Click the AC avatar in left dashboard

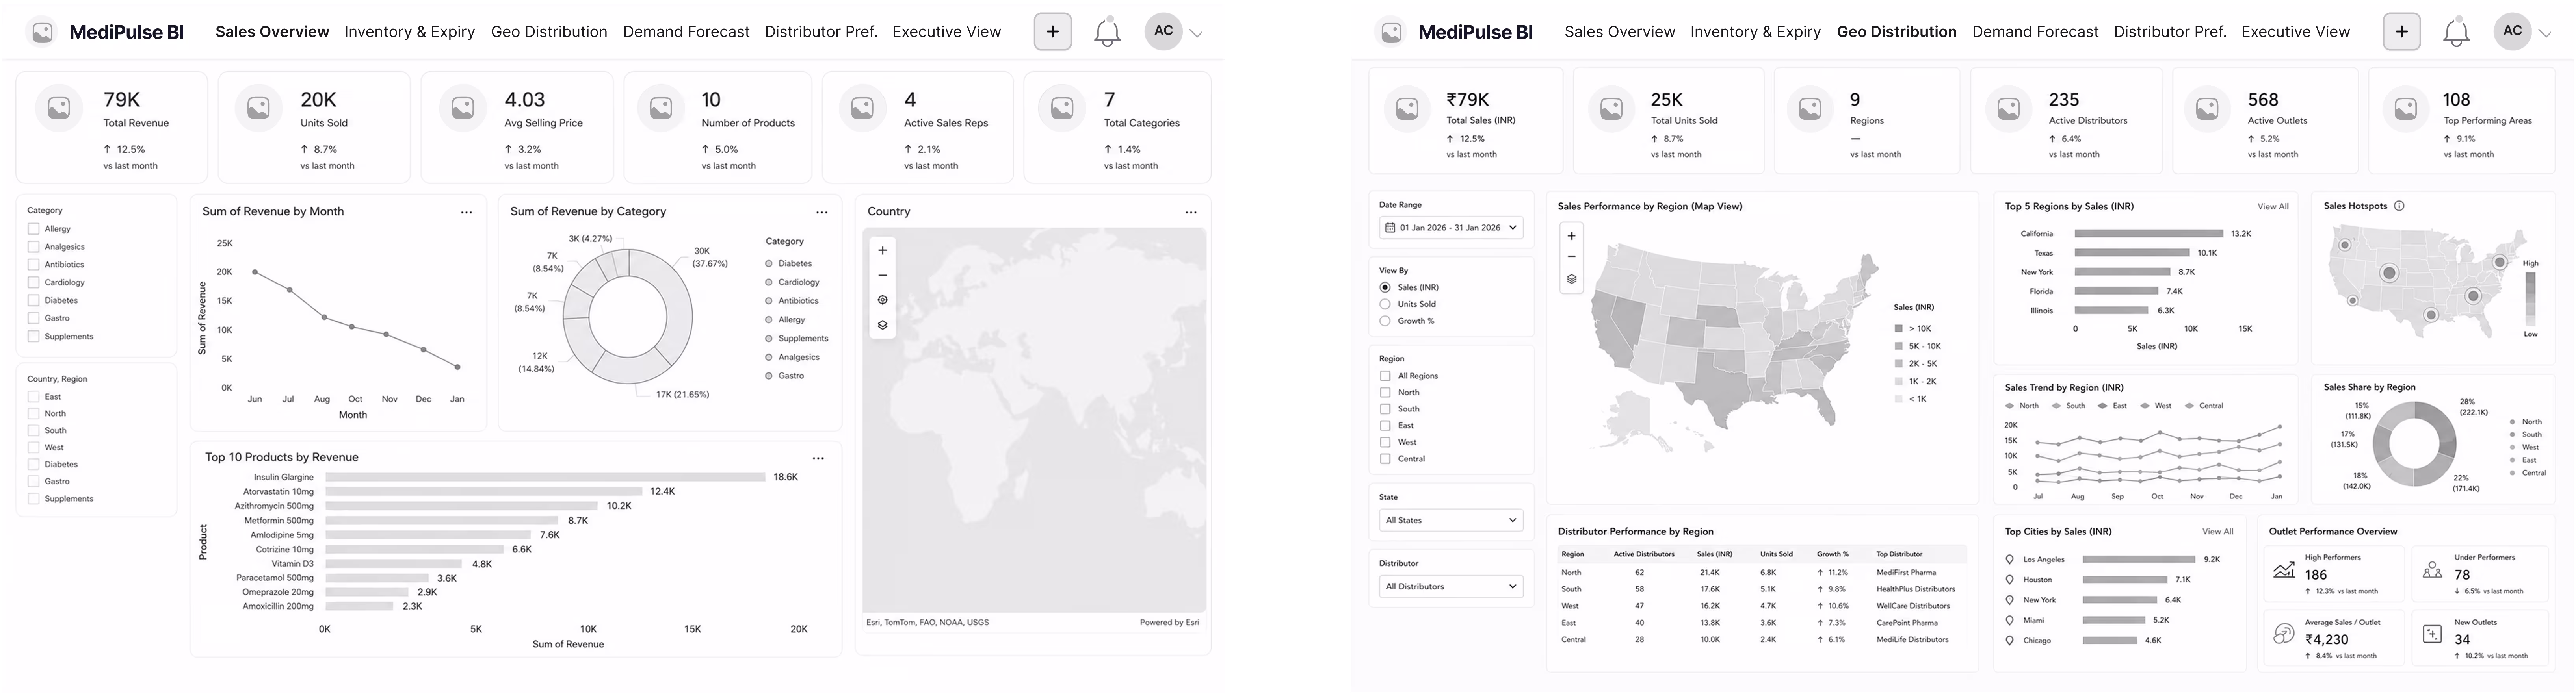coord(1164,31)
